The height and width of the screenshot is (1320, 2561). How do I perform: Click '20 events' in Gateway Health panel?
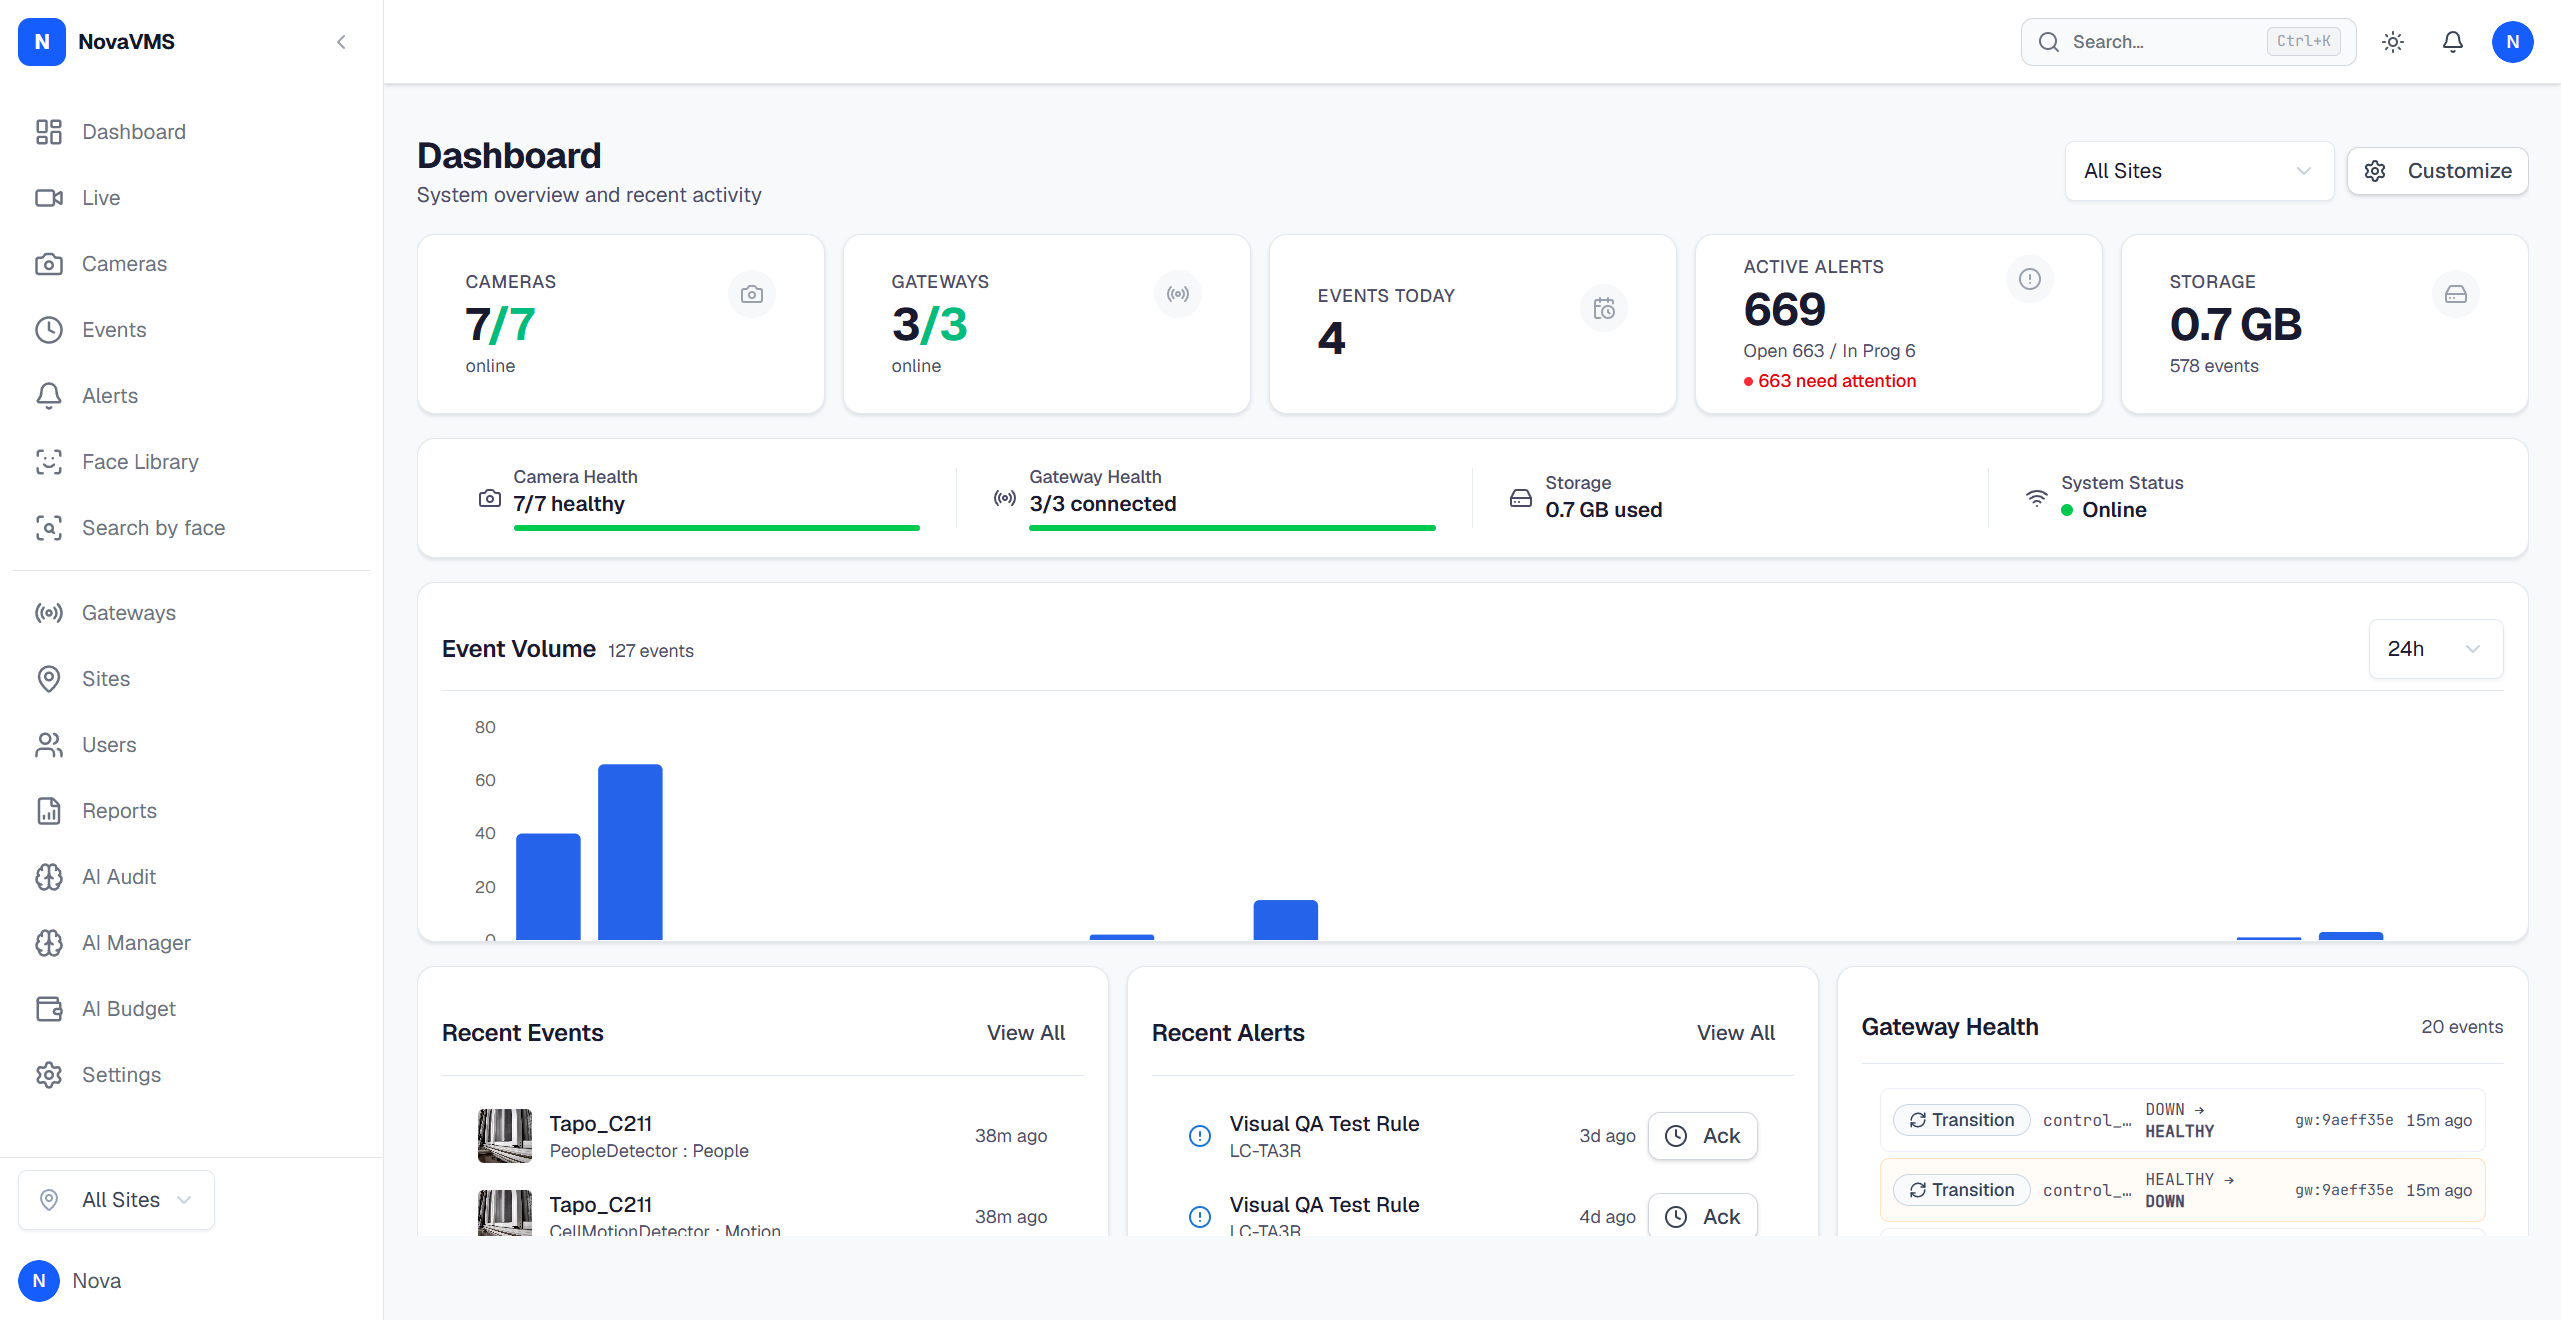click(x=2462, y=1027)
